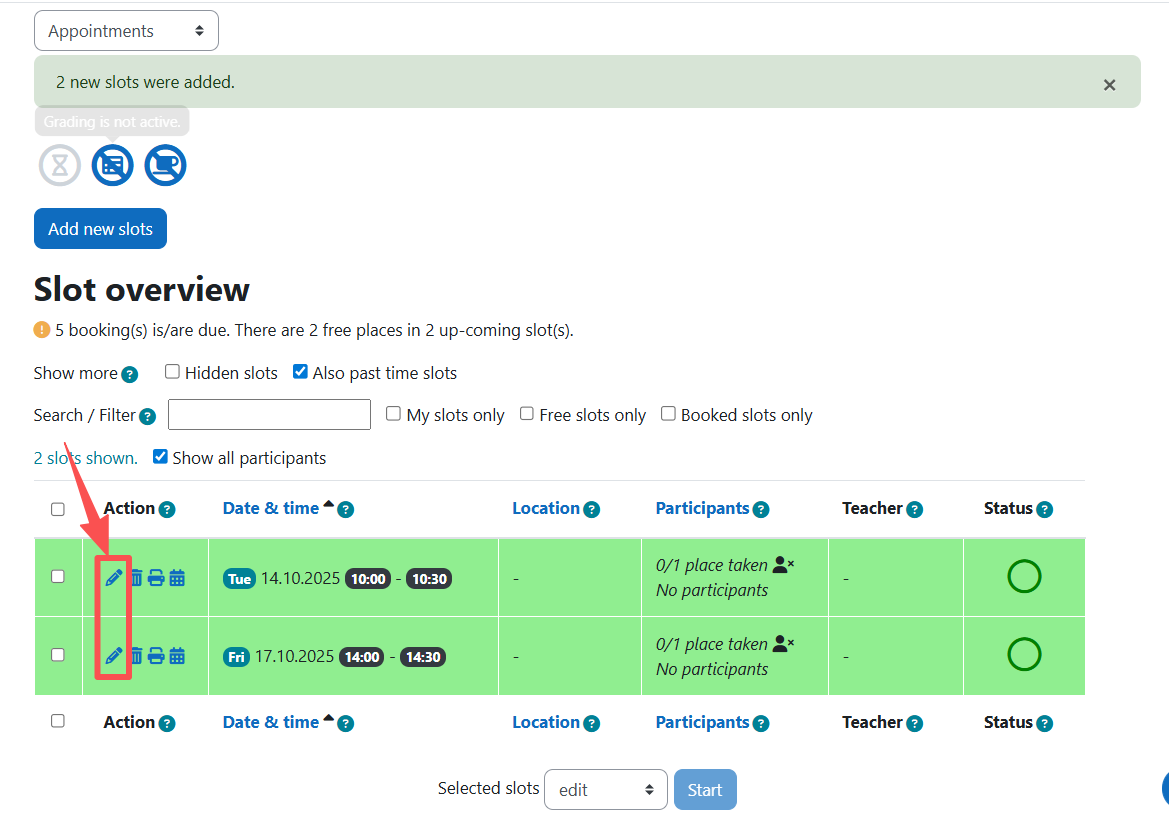This screenshot has height=824, width=1169.
Task: Toggle Show all participants checkbox
Action: [x=160, y=457]
